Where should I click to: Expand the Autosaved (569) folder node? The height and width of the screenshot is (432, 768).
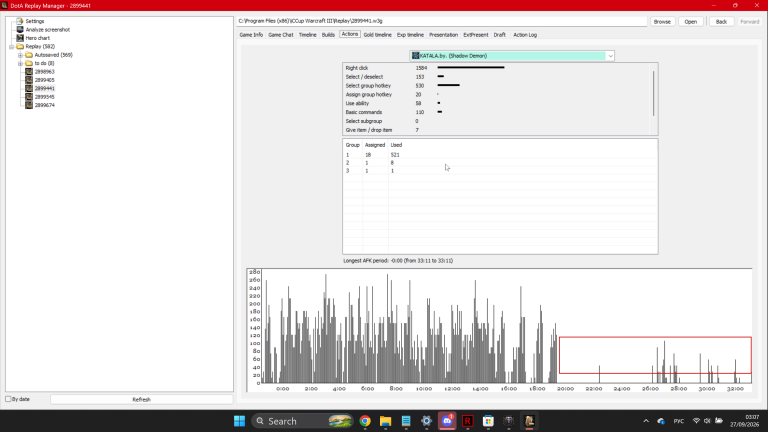tap(20, 55)
